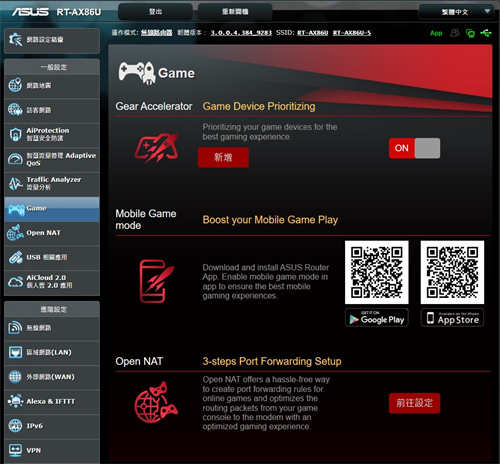Image resolution: width=500 pixels, height=464 pixels.
Task: Click the firmware version 3.0.0.4.384_9283 link
Action: point(241,33)
